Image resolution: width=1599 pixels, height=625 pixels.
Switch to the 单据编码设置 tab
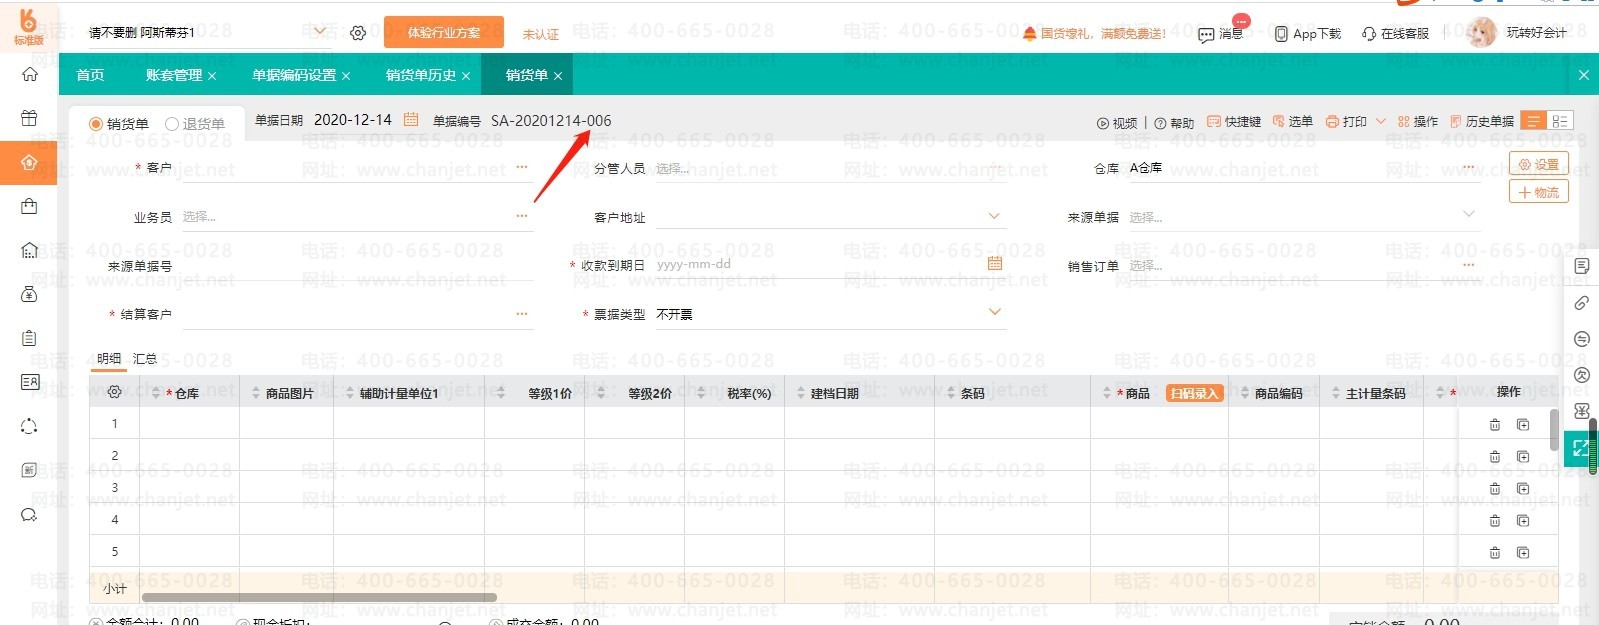(294, 75)
